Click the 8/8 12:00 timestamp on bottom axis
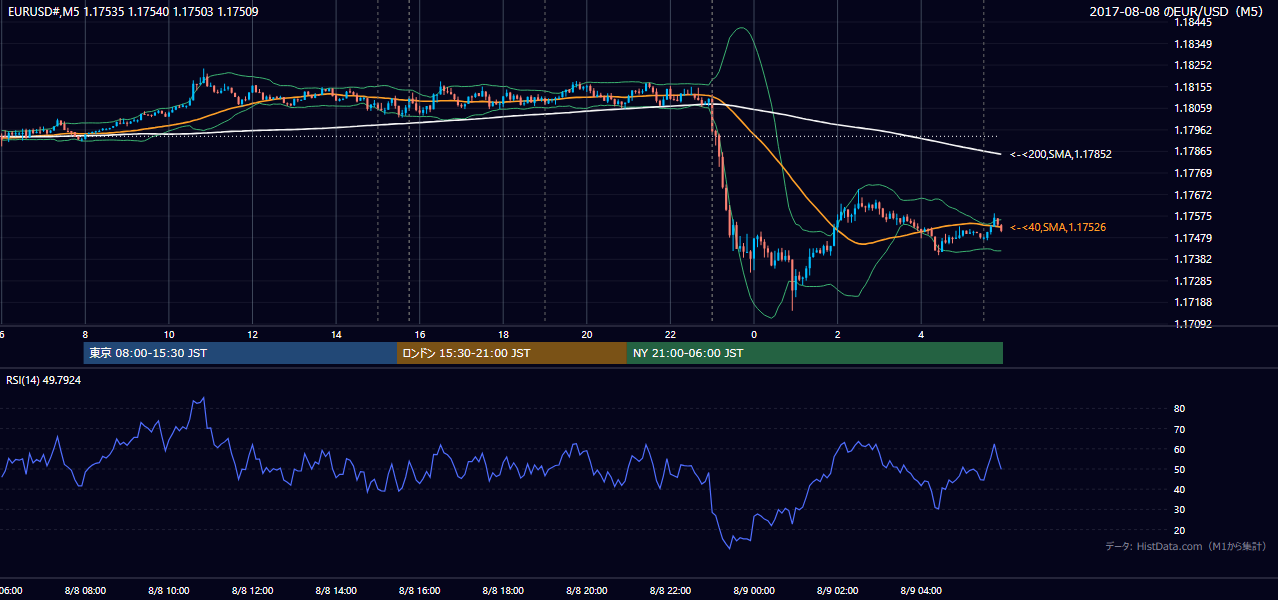This screenshot has height=600, width=1278. pos(252,591)
